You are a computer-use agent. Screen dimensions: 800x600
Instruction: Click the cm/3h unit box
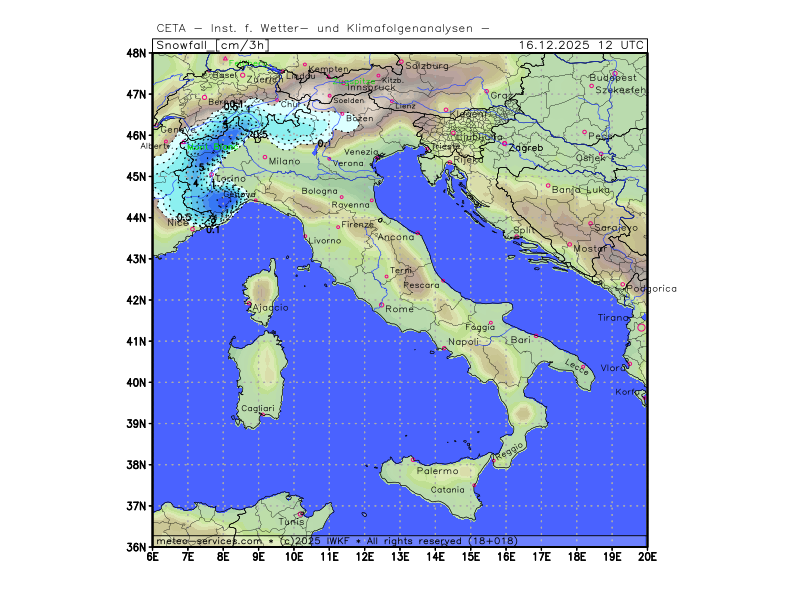(x=244, y=45)
